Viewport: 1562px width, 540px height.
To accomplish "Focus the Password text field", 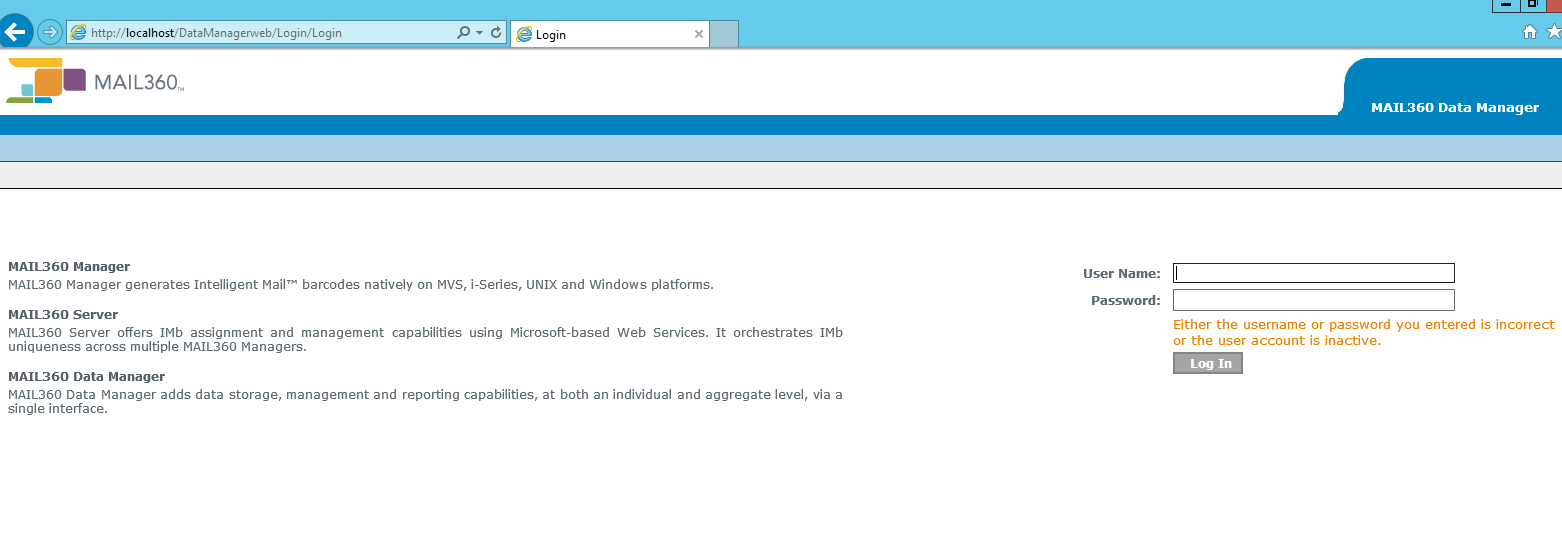I will [1313, 300].
